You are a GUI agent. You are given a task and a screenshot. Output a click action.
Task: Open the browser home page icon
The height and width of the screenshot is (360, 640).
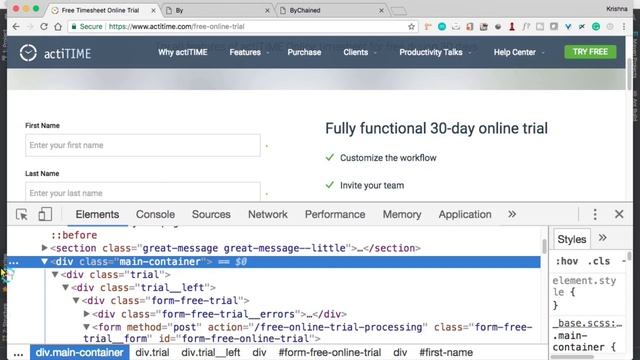pos(58,27)
